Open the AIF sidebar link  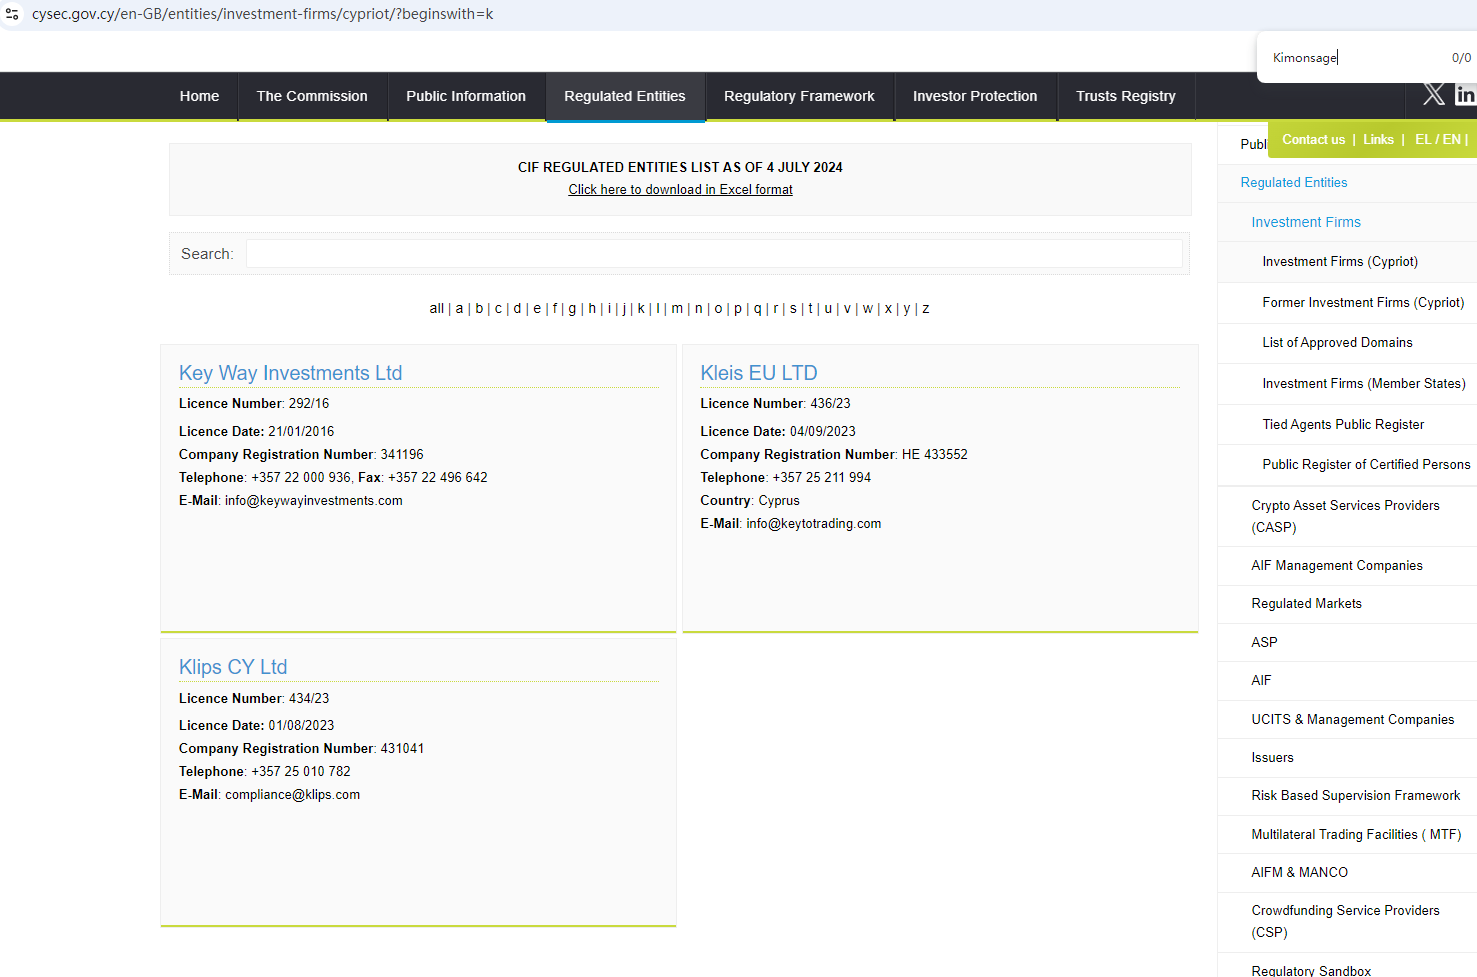pos(1261,681)
